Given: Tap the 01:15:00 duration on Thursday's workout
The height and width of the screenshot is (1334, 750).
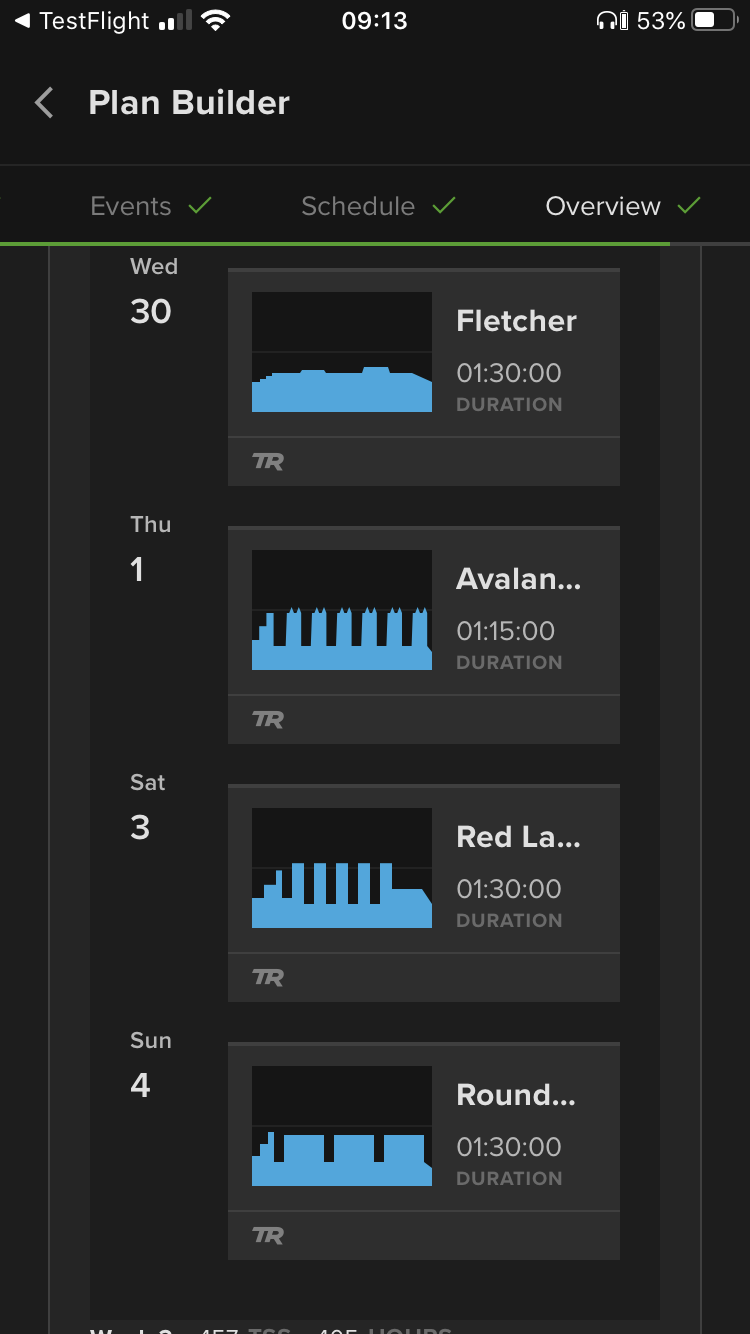Looking at the screenshot, I should (505, 631).
